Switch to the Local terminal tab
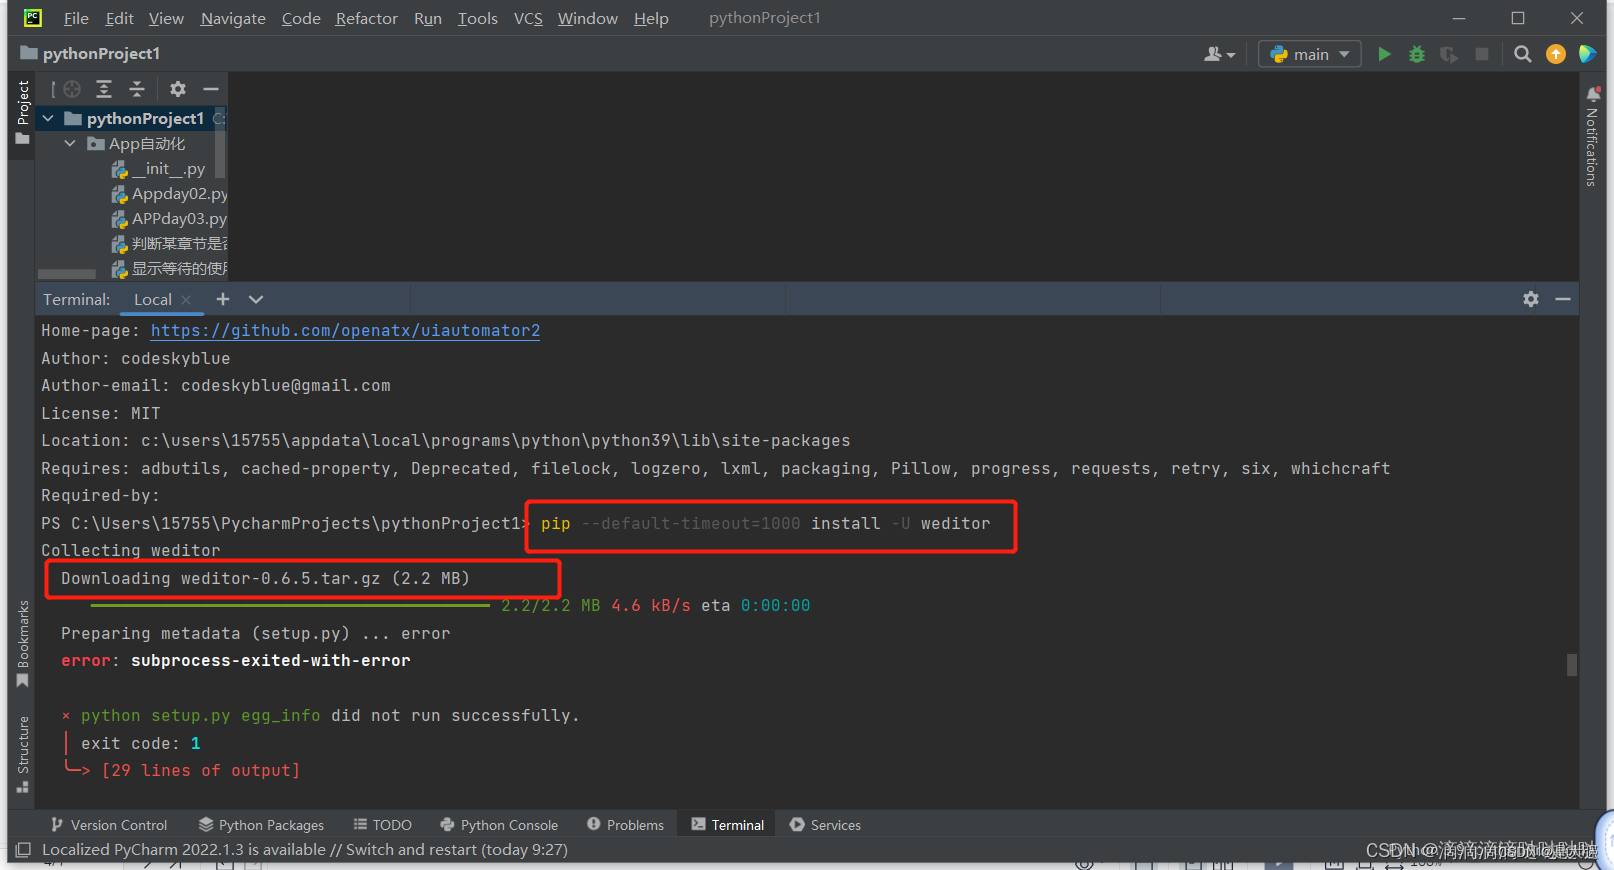This screenshot has width=1614, height=870. pos(152,299)
